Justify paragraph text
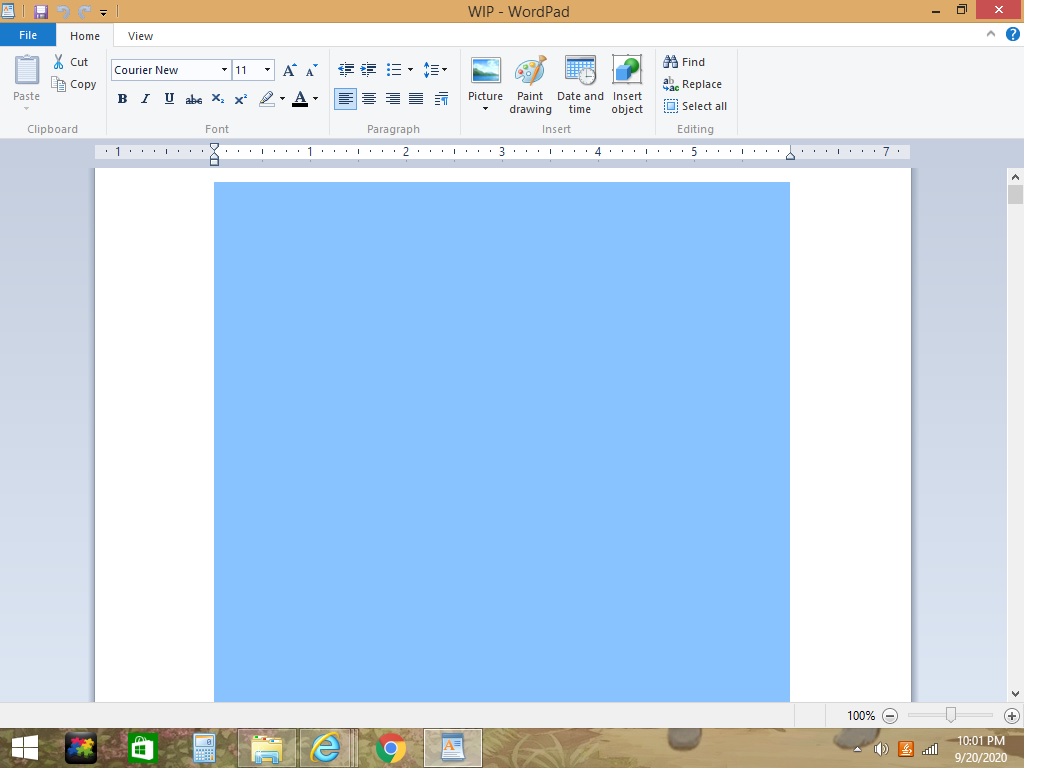1043x782 pixels. point(416,100)
